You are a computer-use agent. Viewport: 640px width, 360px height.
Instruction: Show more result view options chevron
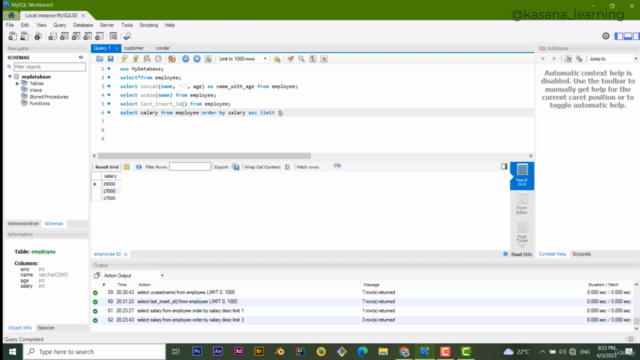pyautogui.click(x=522, y=245)
